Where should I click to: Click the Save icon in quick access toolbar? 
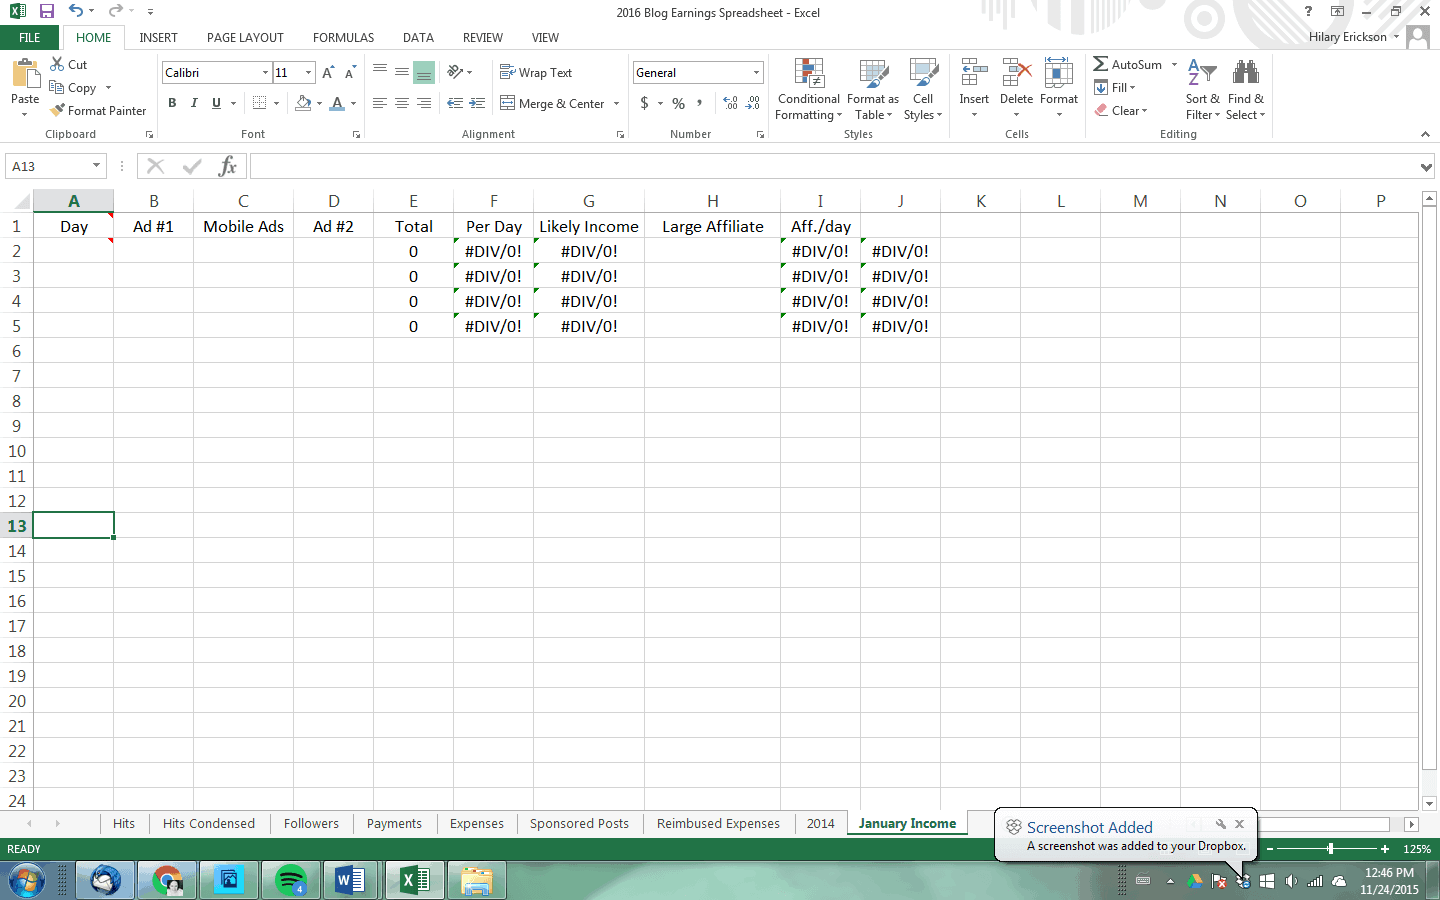coord(46,12)
